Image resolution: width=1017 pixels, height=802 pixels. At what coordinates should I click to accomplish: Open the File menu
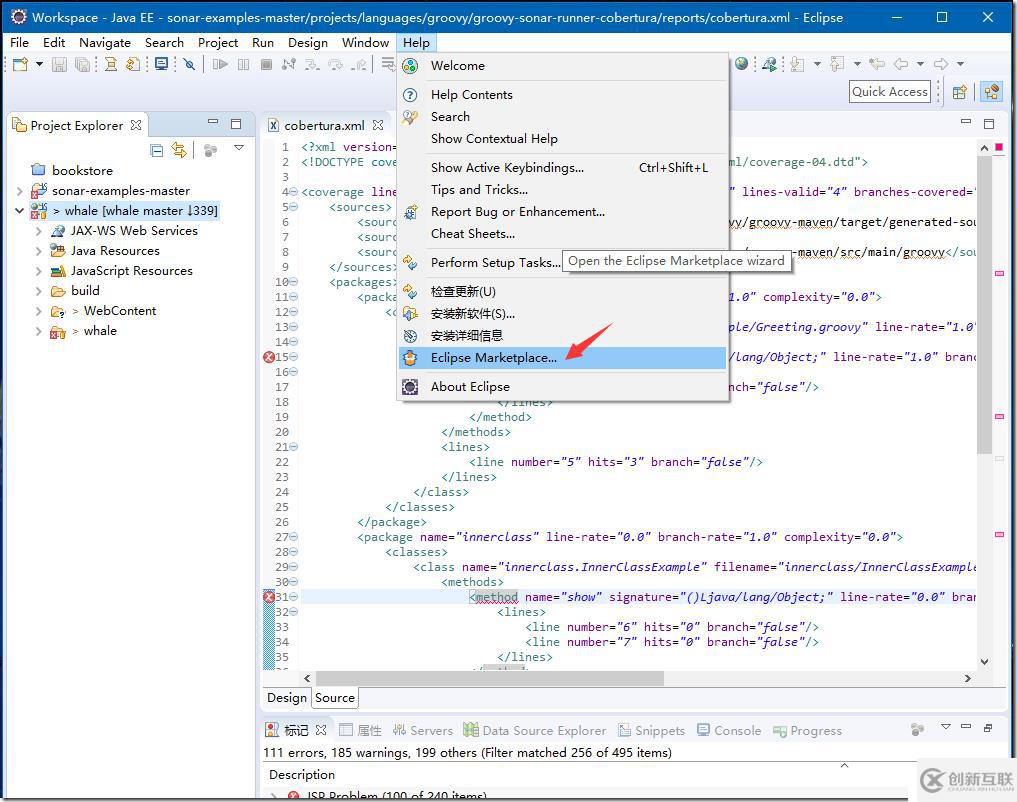(x=19, y=43)
